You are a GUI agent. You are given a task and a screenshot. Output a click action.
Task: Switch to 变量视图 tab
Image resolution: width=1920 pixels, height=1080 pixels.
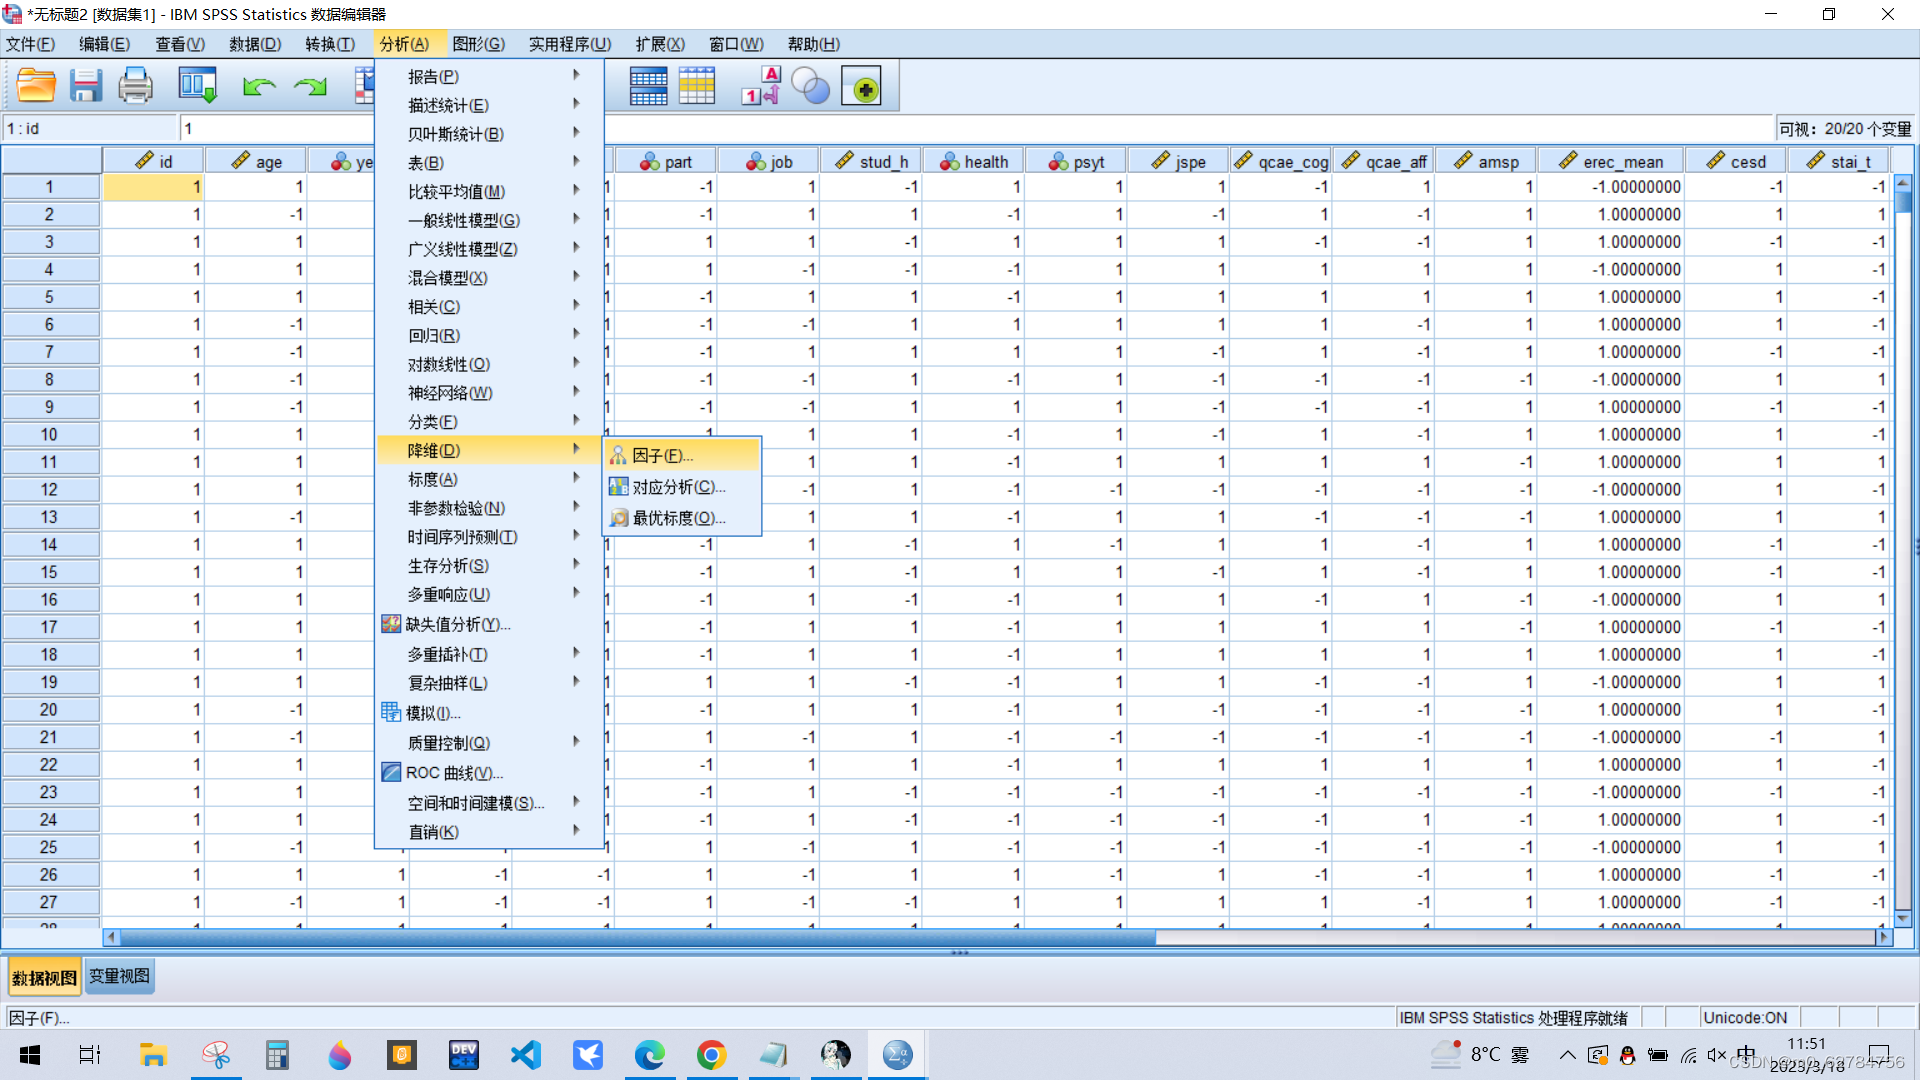[119, 976]
